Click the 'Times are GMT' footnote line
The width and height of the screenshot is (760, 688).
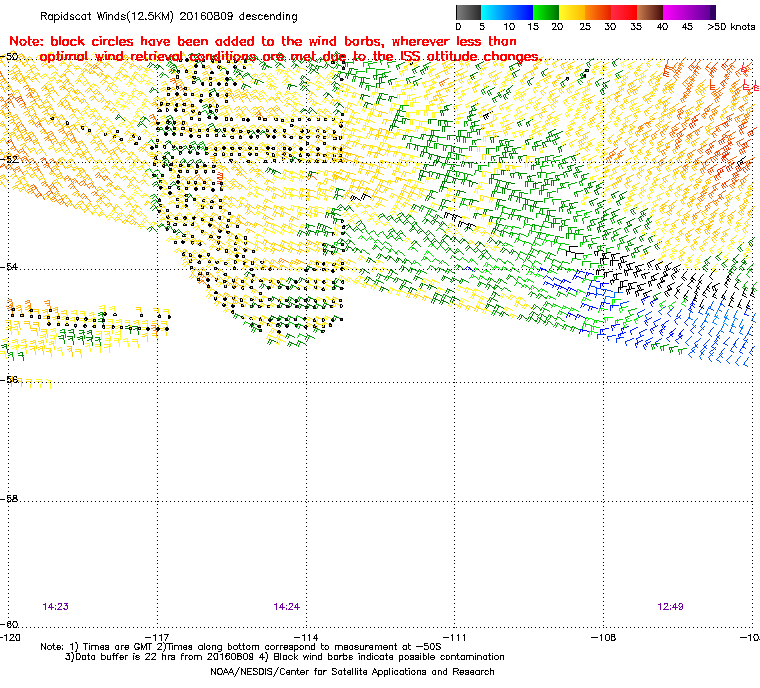241,647
